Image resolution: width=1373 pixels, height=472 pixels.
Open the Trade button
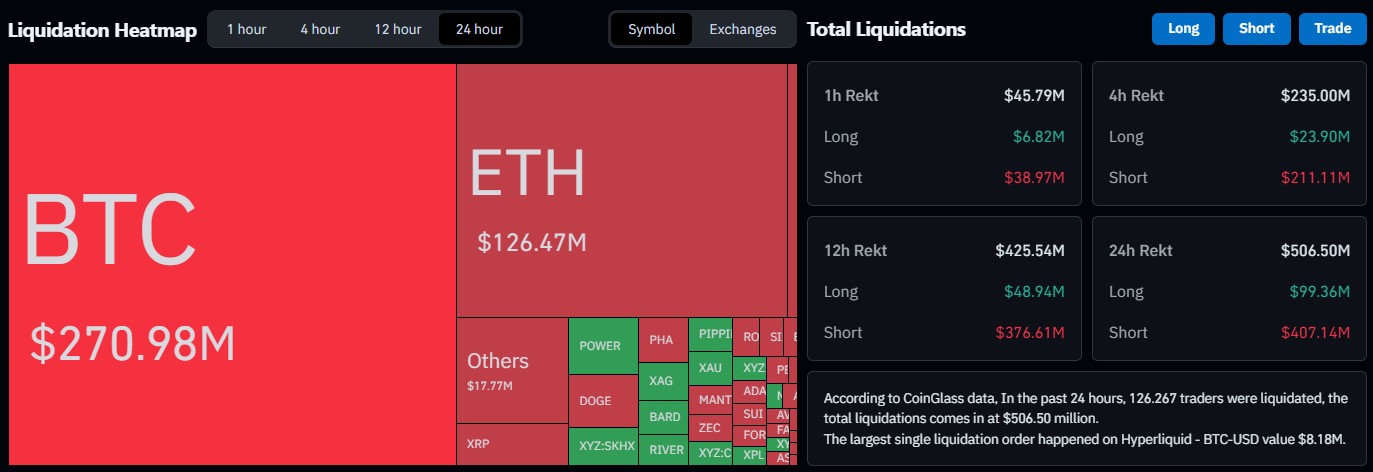click(x=1332, y=29)
